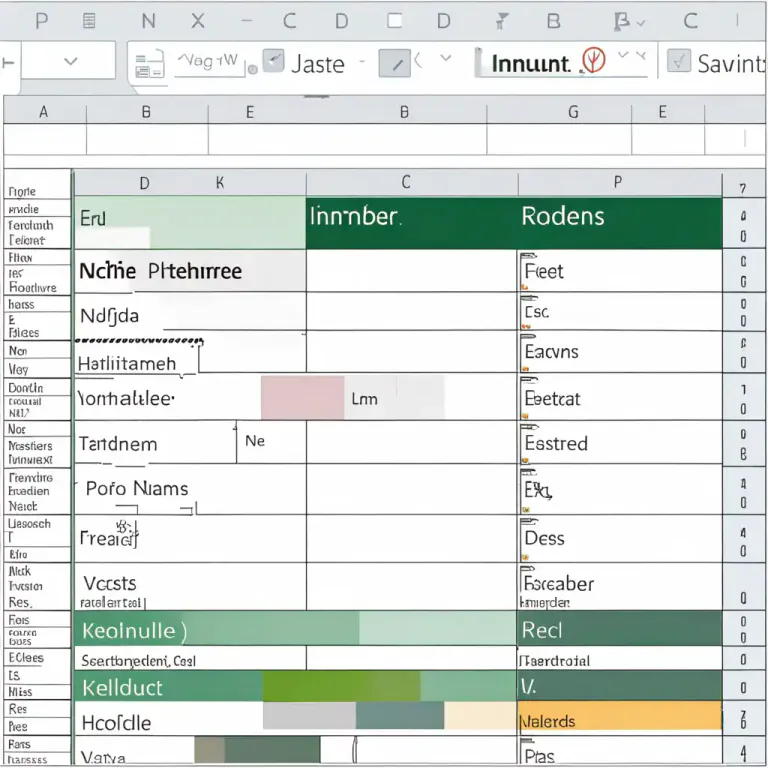Click the Rodens green header
768x768 pixels.
point(620,222)
